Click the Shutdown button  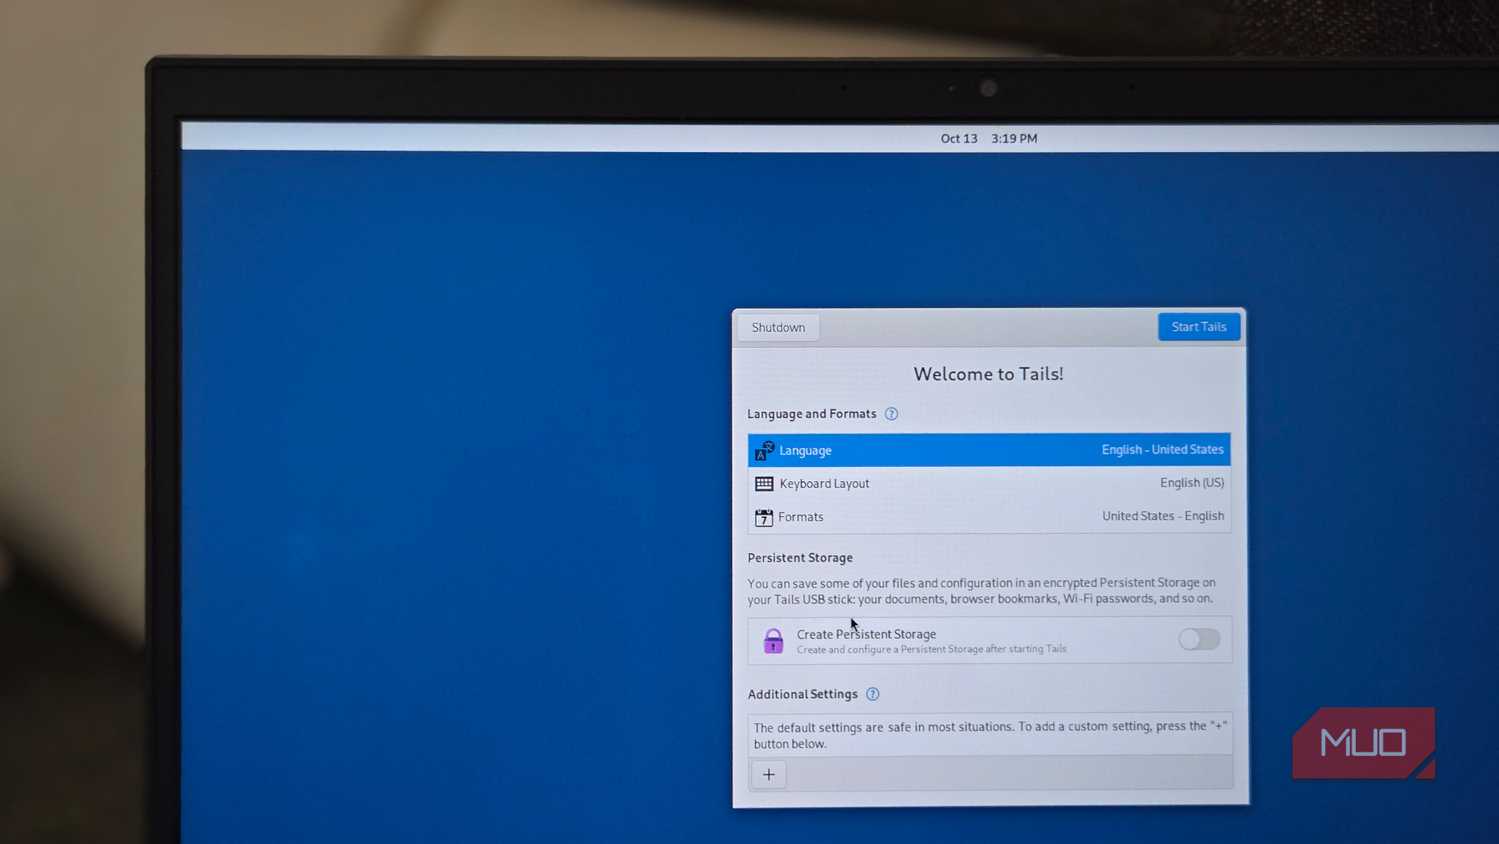(x=778, y=327)
